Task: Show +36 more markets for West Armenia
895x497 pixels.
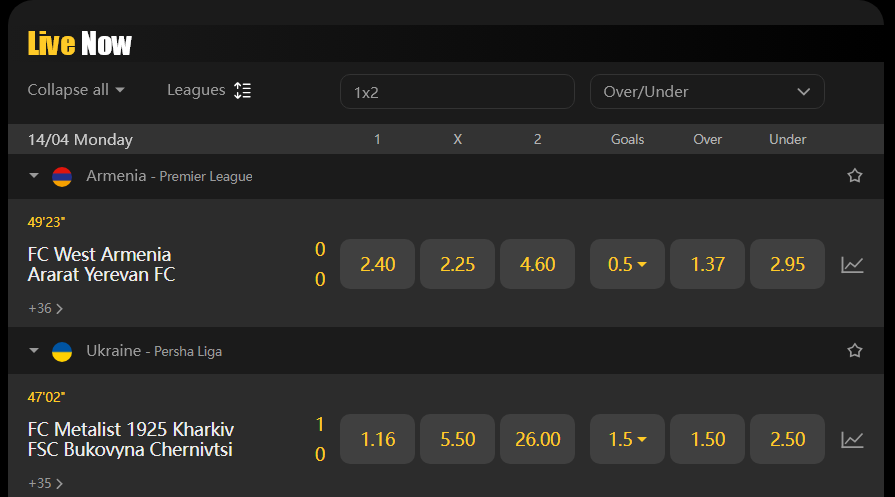Action: click(46, 309)
